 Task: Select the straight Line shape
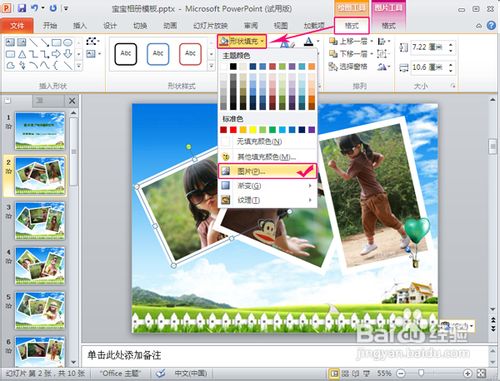point(33,42)
